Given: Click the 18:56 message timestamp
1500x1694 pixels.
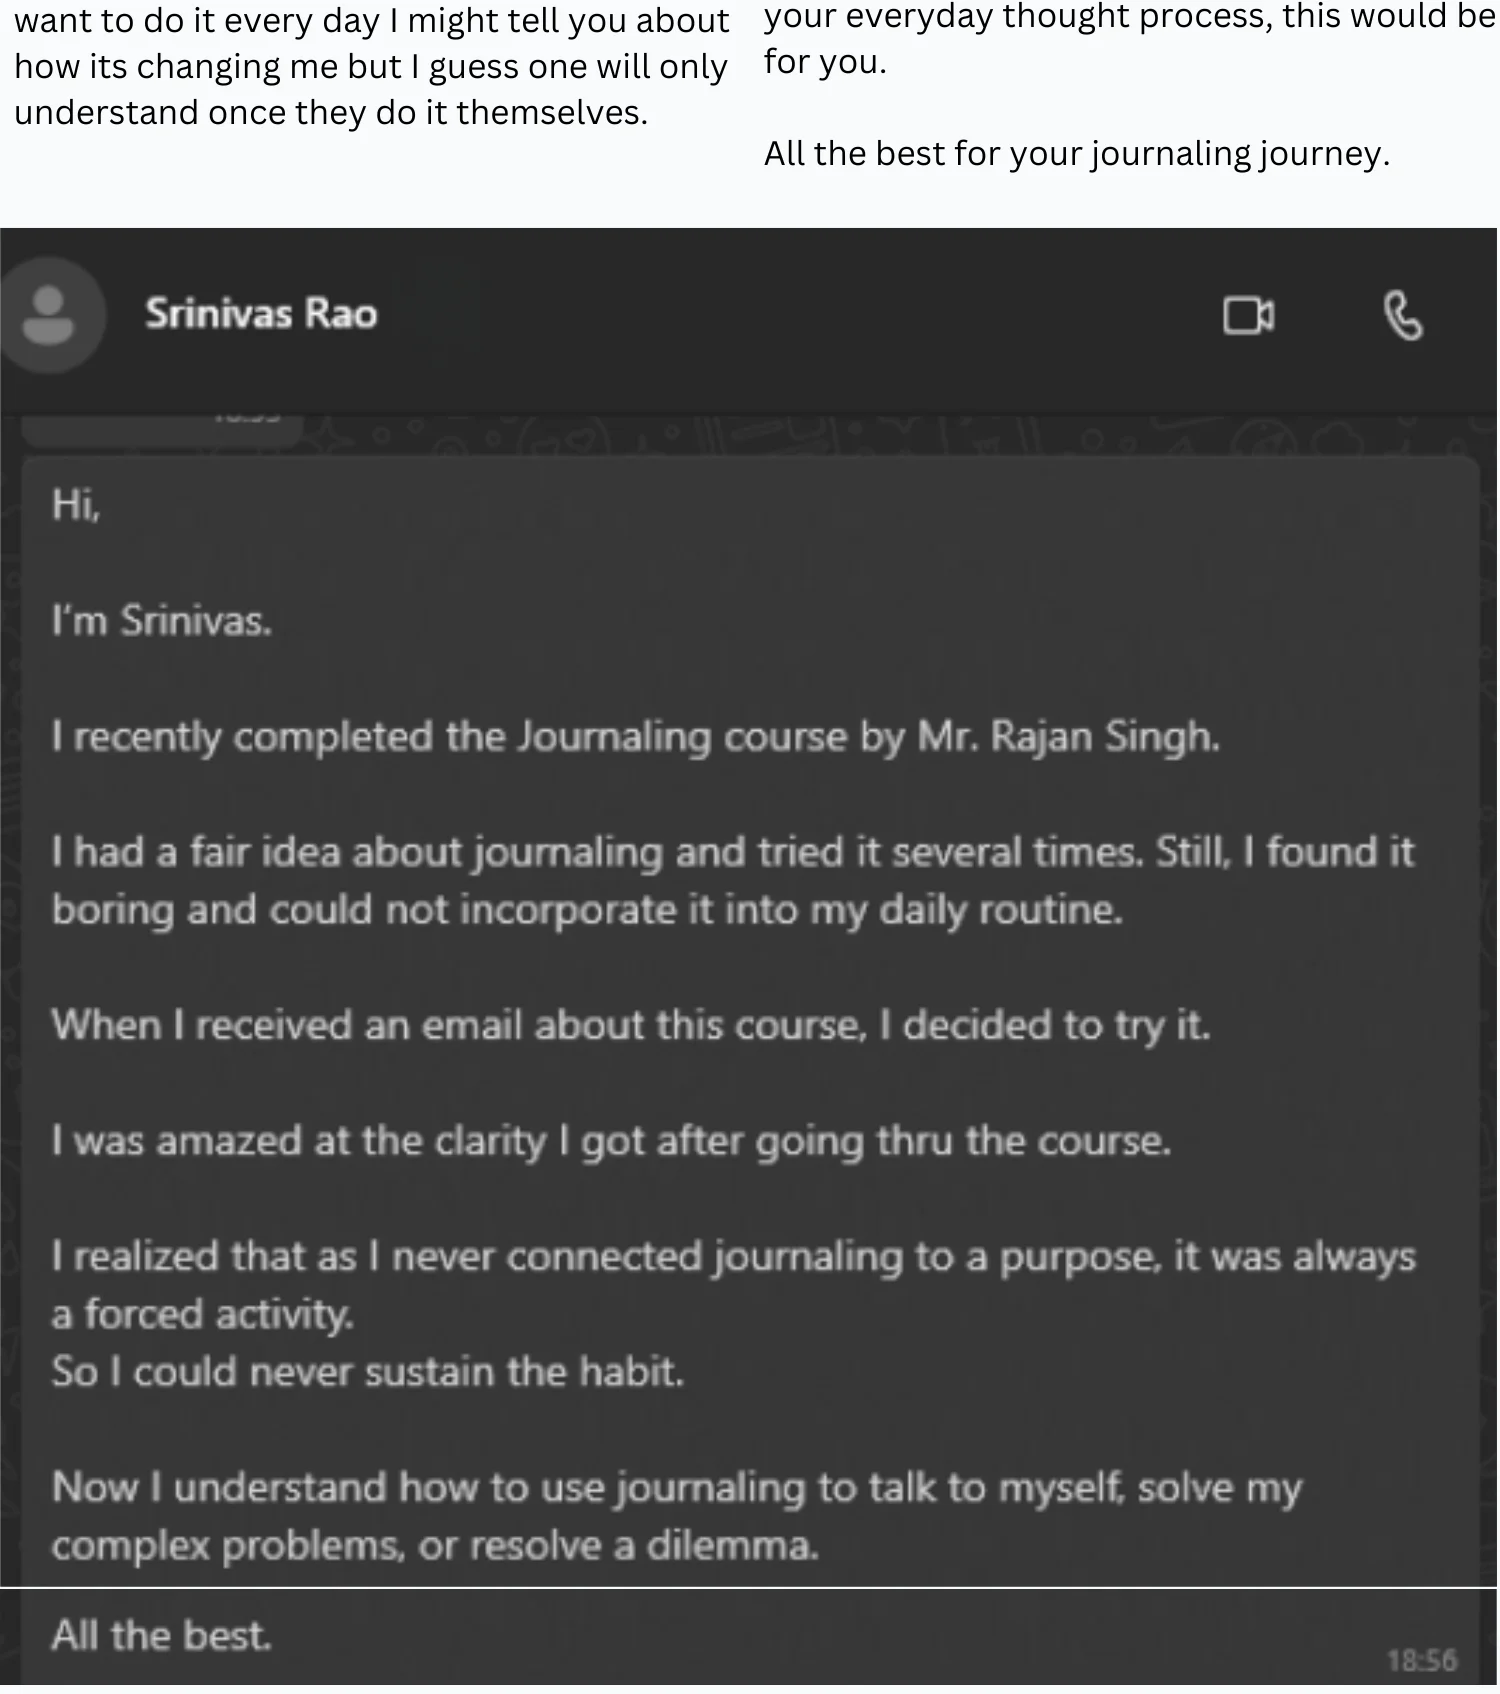Looking at the screenshot, I should point(1421,1661).
